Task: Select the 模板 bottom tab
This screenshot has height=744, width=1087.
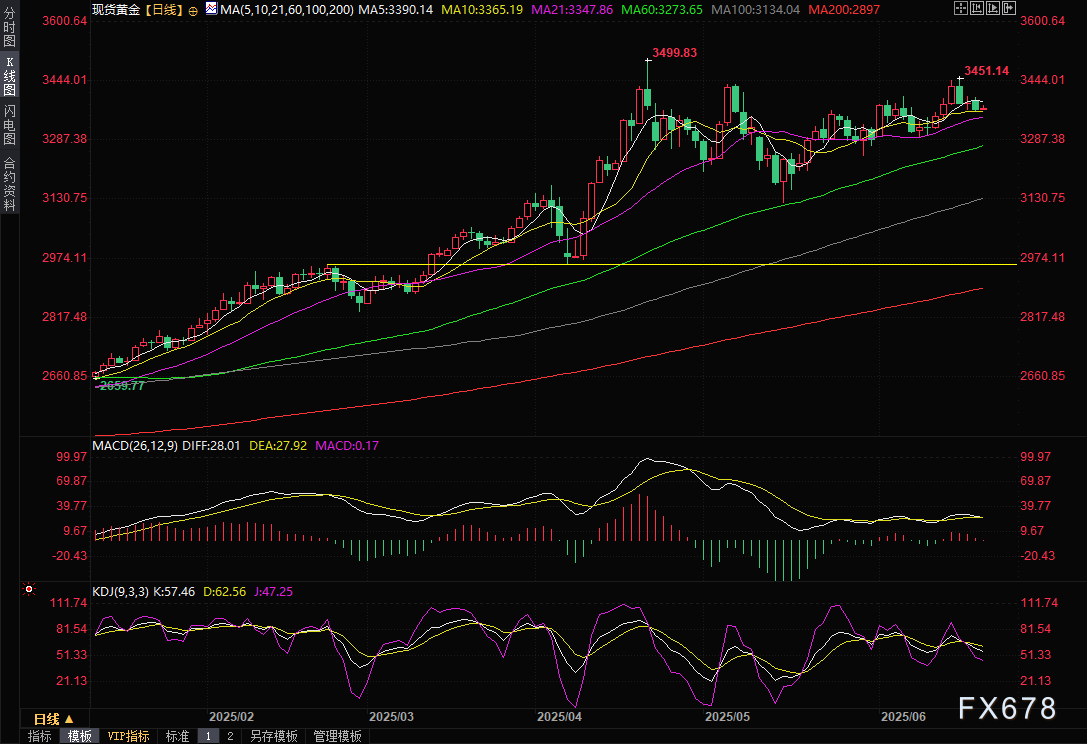Action: coord(79,736)
